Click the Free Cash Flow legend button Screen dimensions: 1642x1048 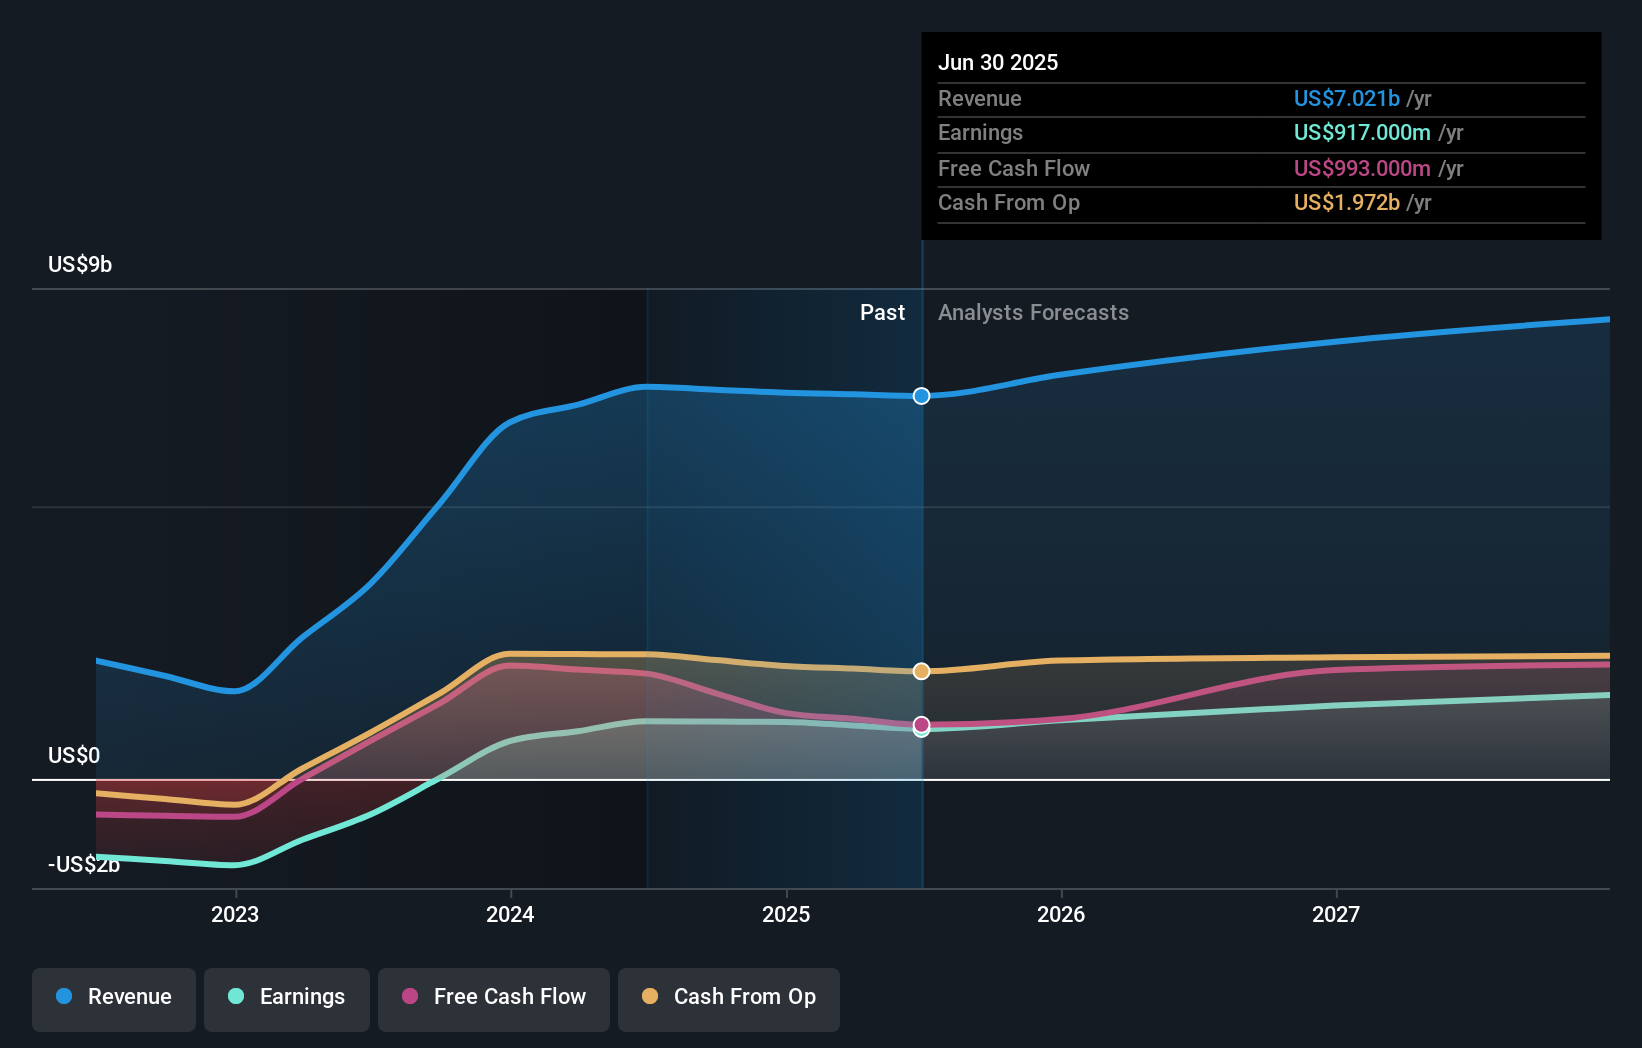(x=493, y=999)
